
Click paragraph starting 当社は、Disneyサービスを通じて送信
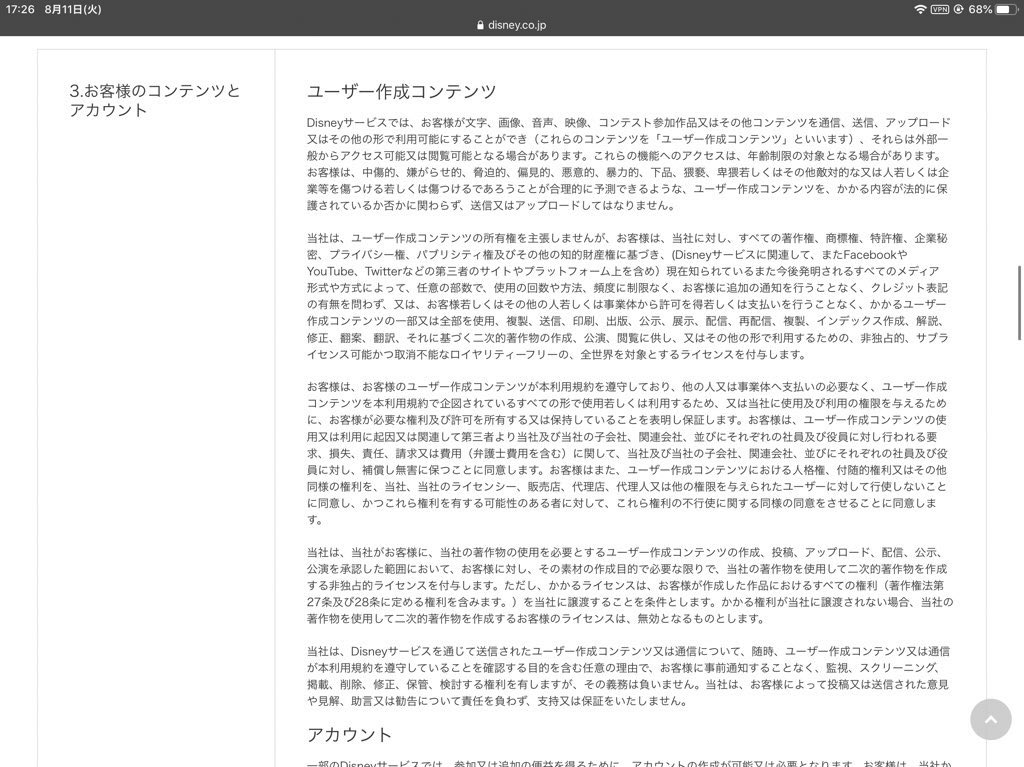(628, 676)
